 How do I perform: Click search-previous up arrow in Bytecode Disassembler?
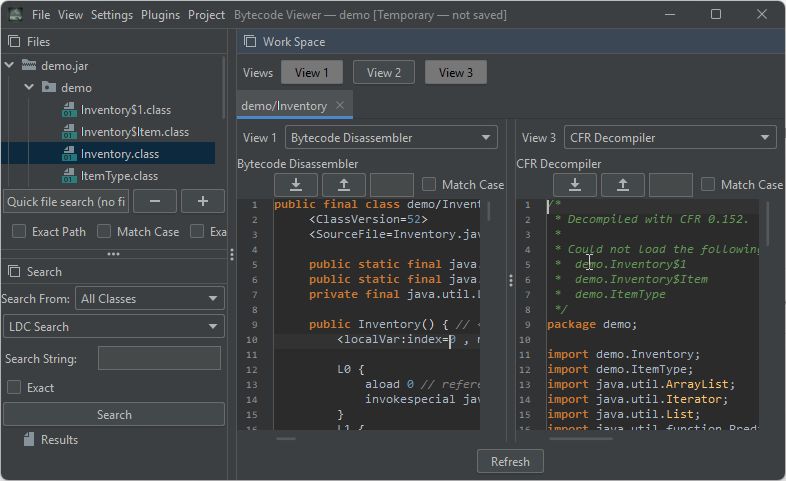pos(344,185)
